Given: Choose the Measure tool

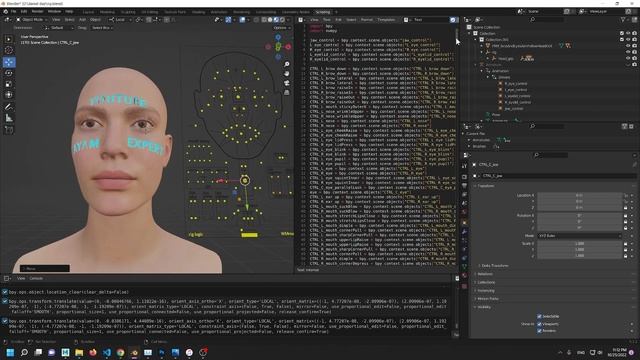Looking at the screenshot, I should pyautogui.click(x=9, y=118).
